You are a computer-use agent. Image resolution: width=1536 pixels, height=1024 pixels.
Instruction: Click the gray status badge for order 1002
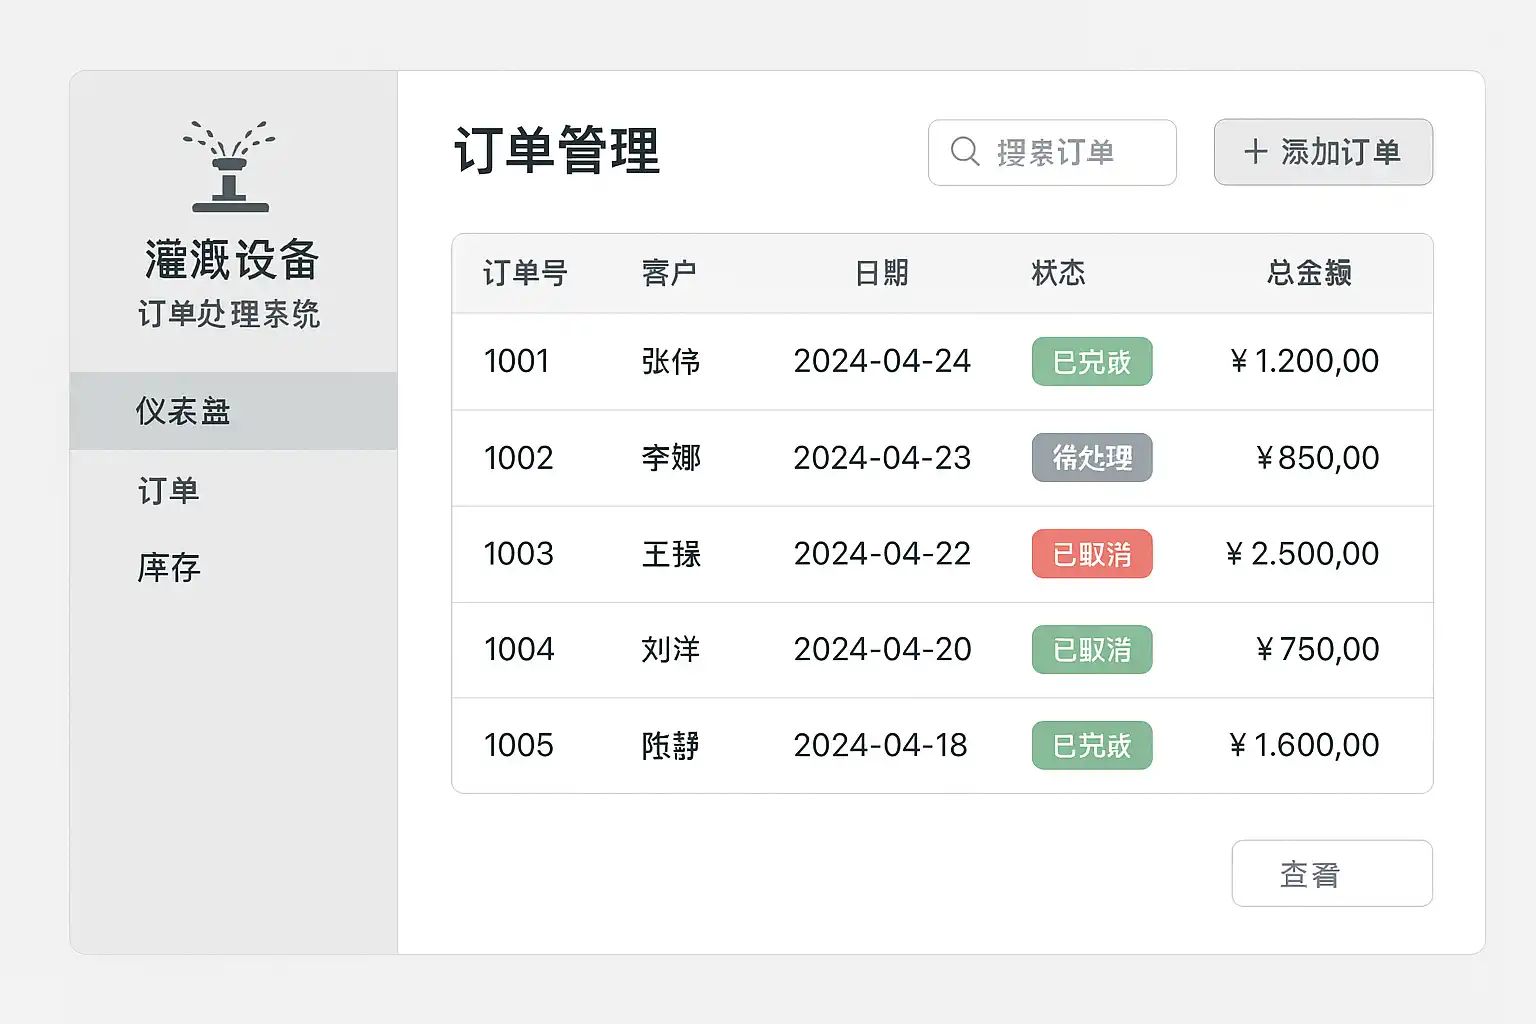tap(1091, 458)
